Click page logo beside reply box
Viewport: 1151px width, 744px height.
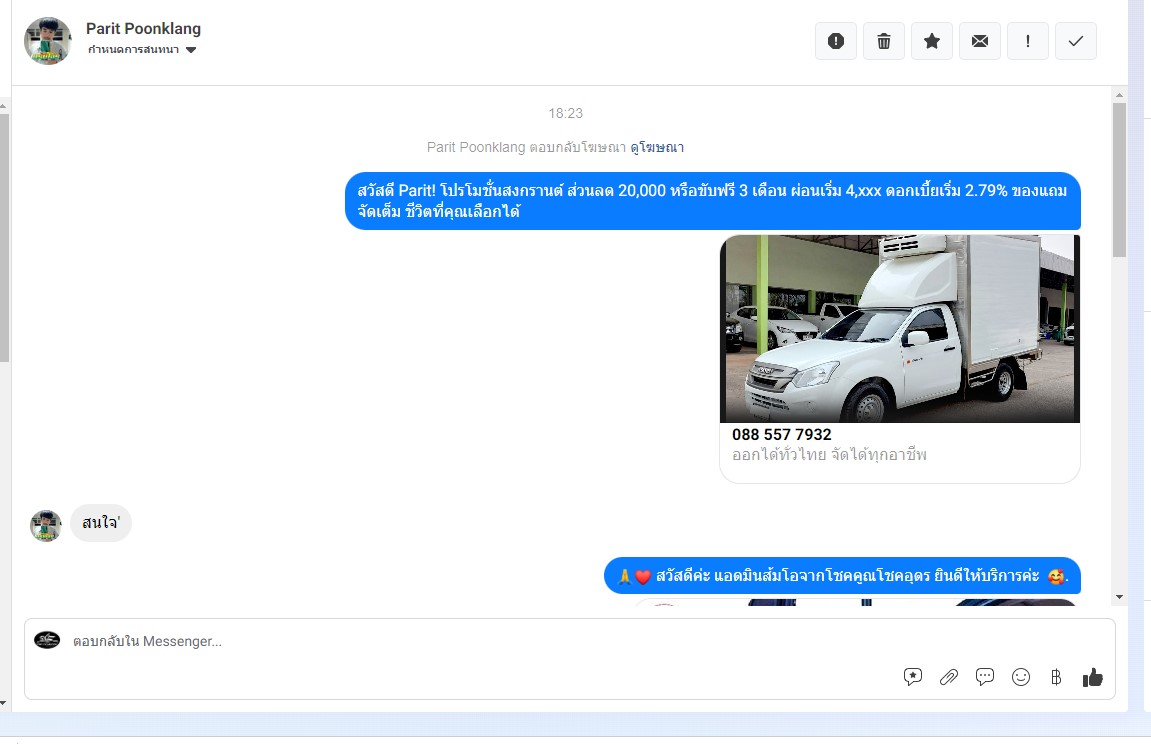click(x=47, y=641)
